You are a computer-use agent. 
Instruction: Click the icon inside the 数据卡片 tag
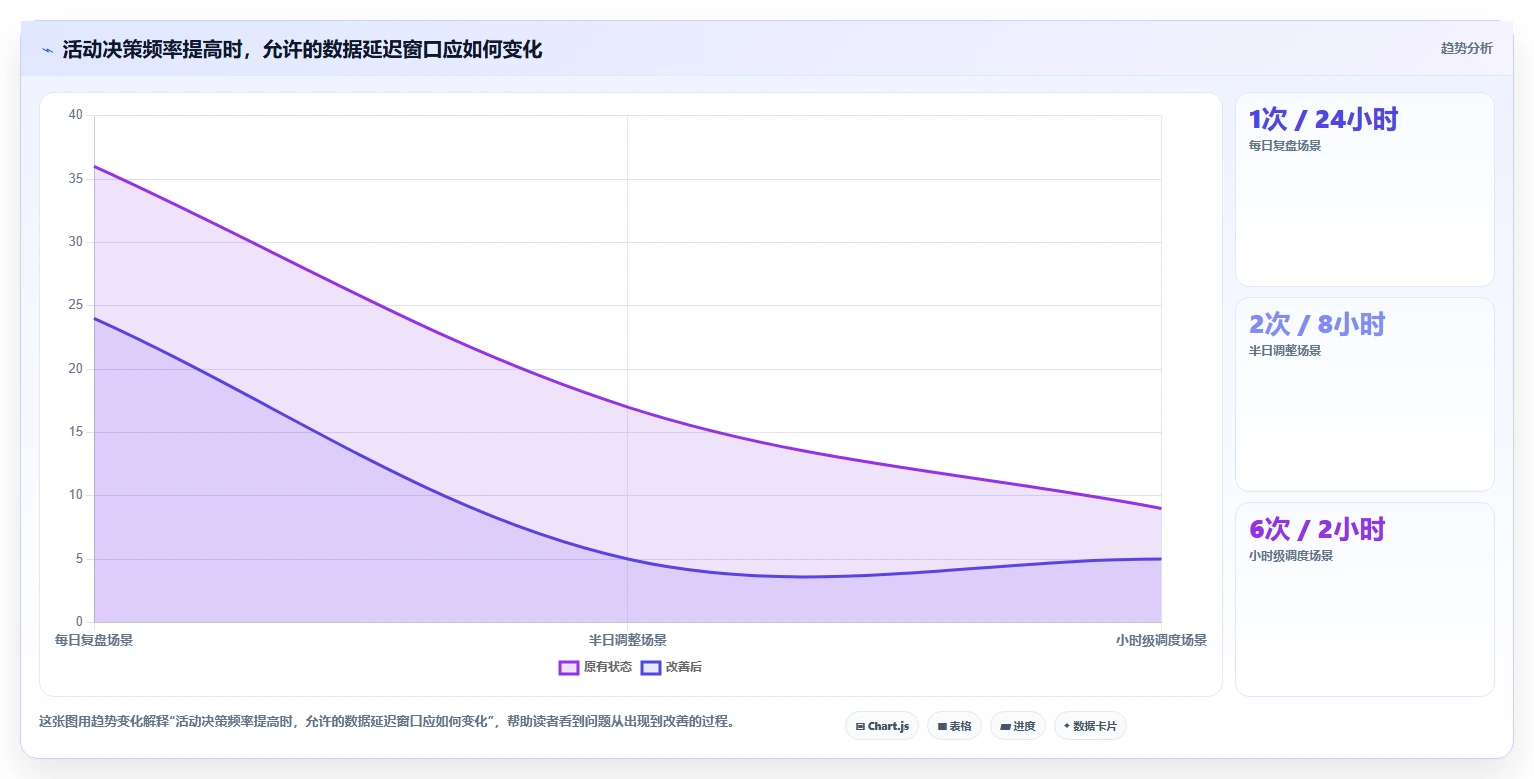point(1067,727)
